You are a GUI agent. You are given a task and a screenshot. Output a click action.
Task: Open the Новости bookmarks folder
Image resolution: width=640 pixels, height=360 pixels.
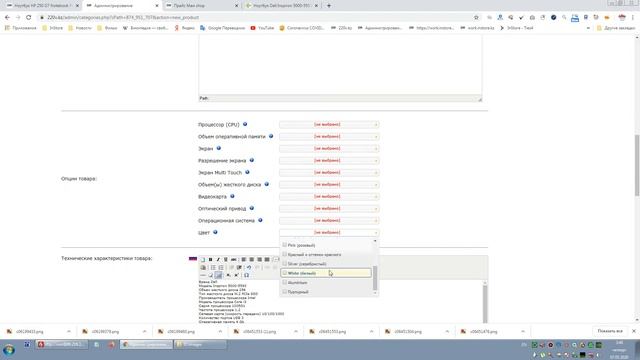click(x=80, y=28)
